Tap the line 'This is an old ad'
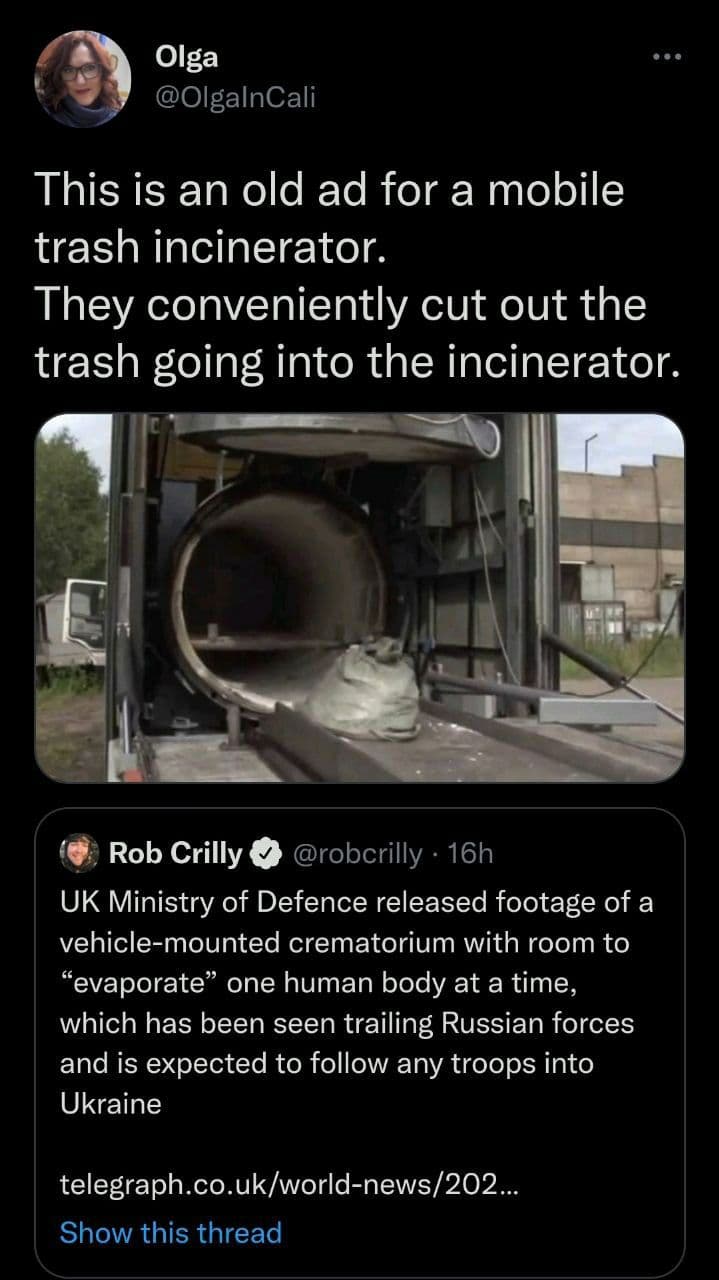The image size is (719, 1280). point(330,190)
